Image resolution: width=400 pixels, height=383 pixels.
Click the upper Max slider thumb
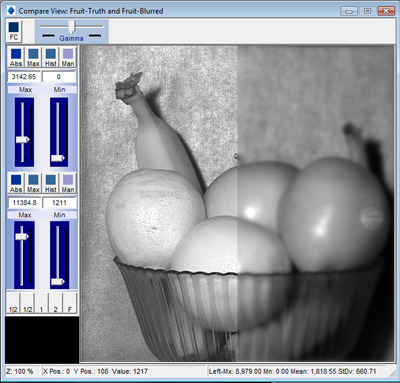pyautogui.click(x=23, y=139)
